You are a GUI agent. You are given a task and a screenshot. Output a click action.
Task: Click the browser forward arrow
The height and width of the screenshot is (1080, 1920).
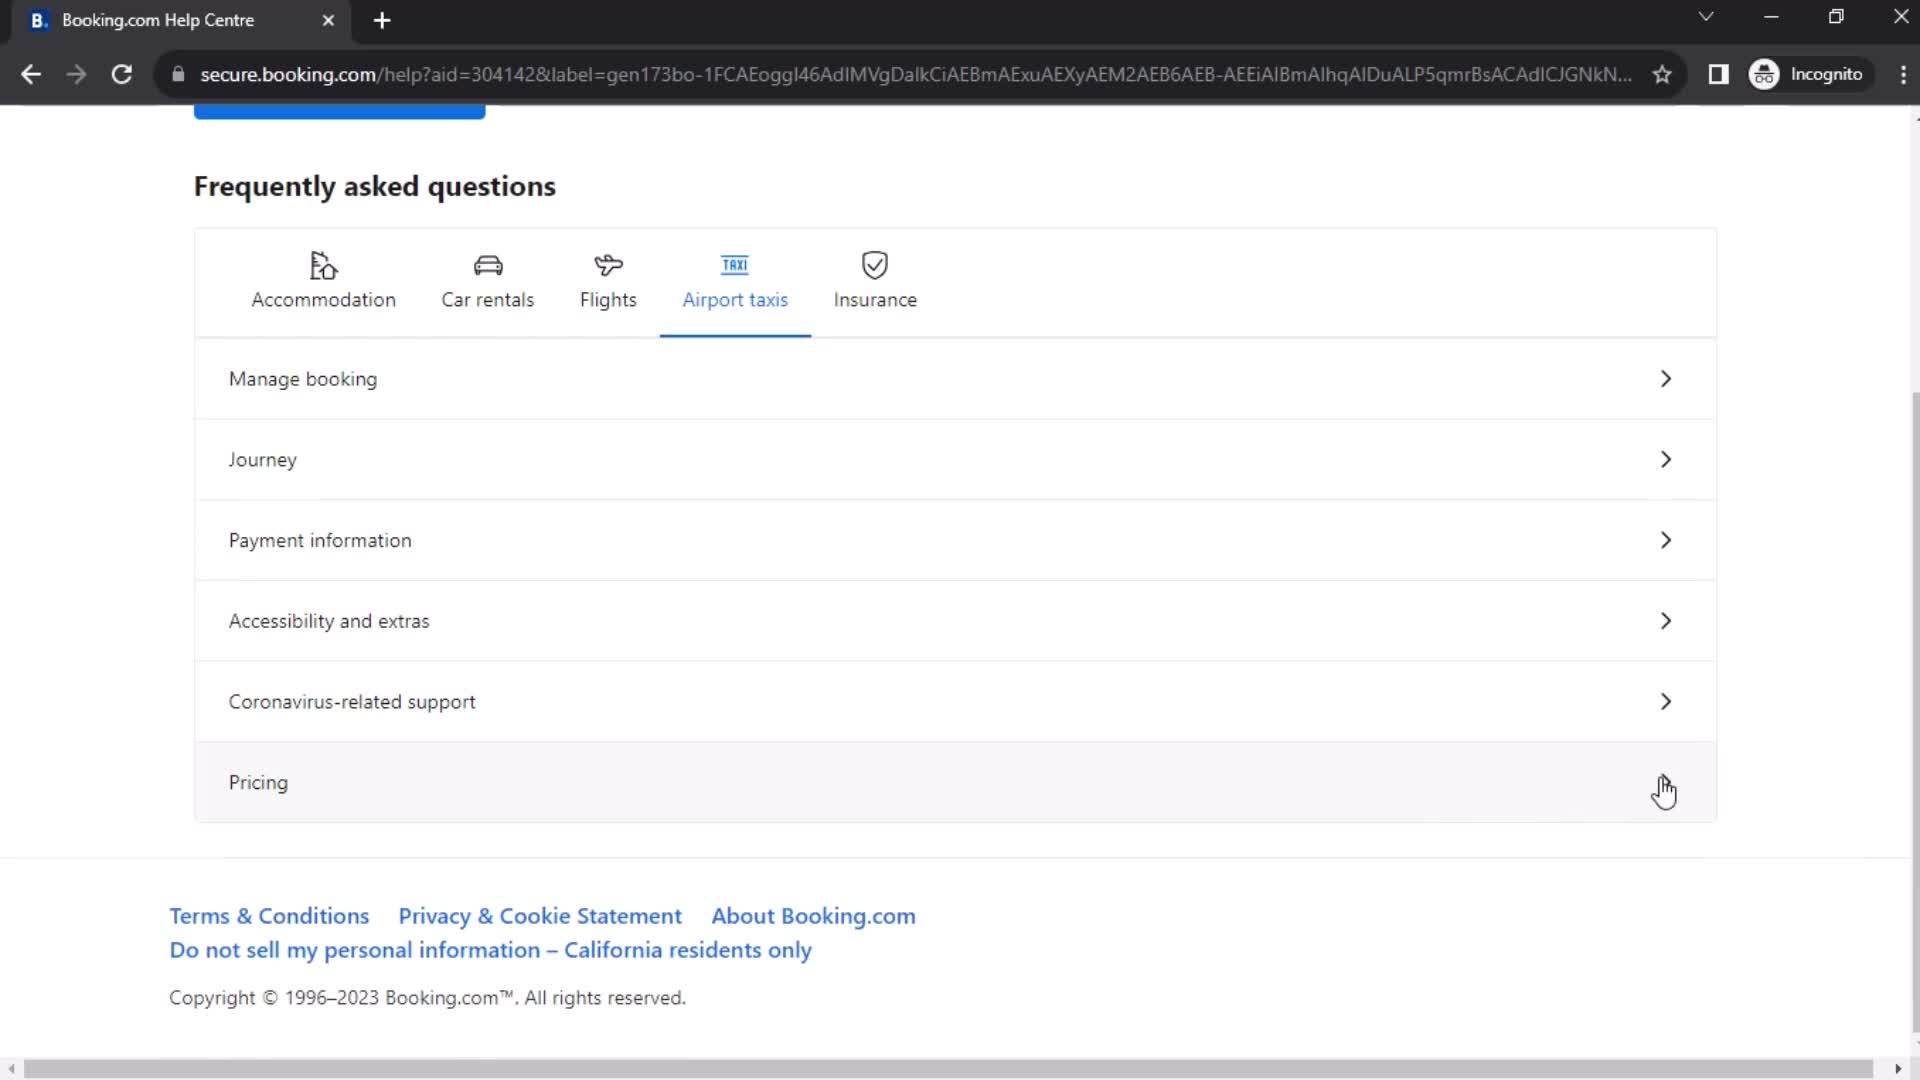76,74
